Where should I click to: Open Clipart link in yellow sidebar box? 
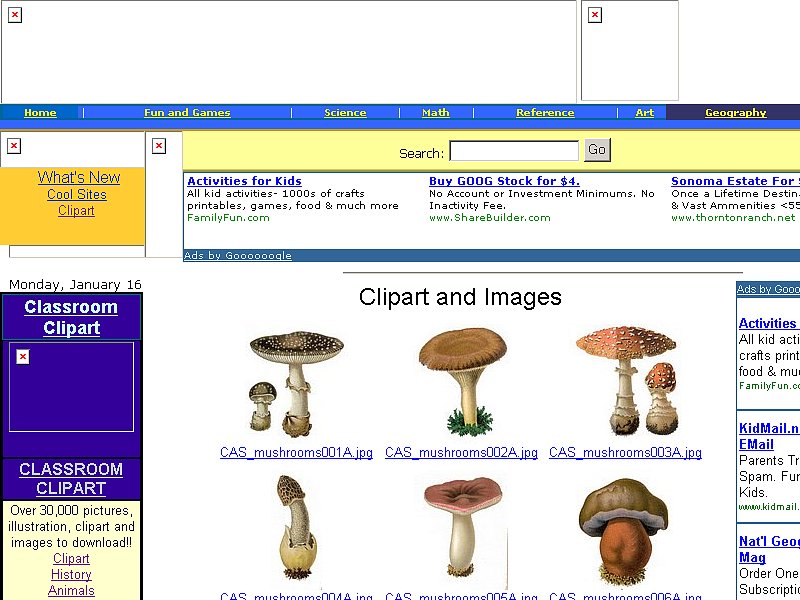point(76,210)
